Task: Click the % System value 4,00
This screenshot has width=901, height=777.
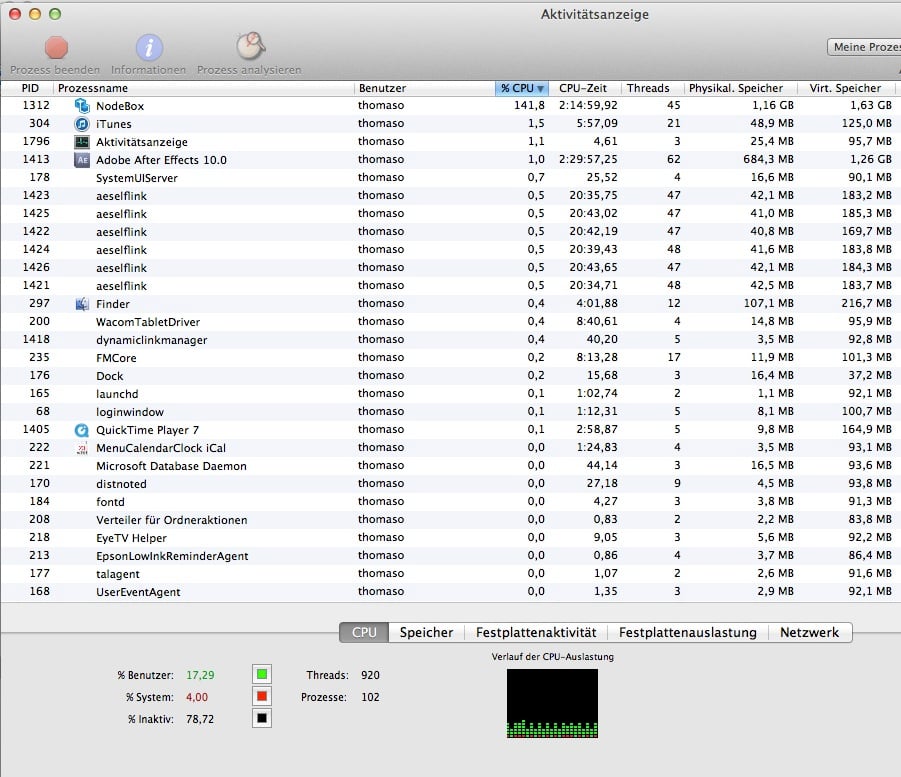Action: (197, 697)
